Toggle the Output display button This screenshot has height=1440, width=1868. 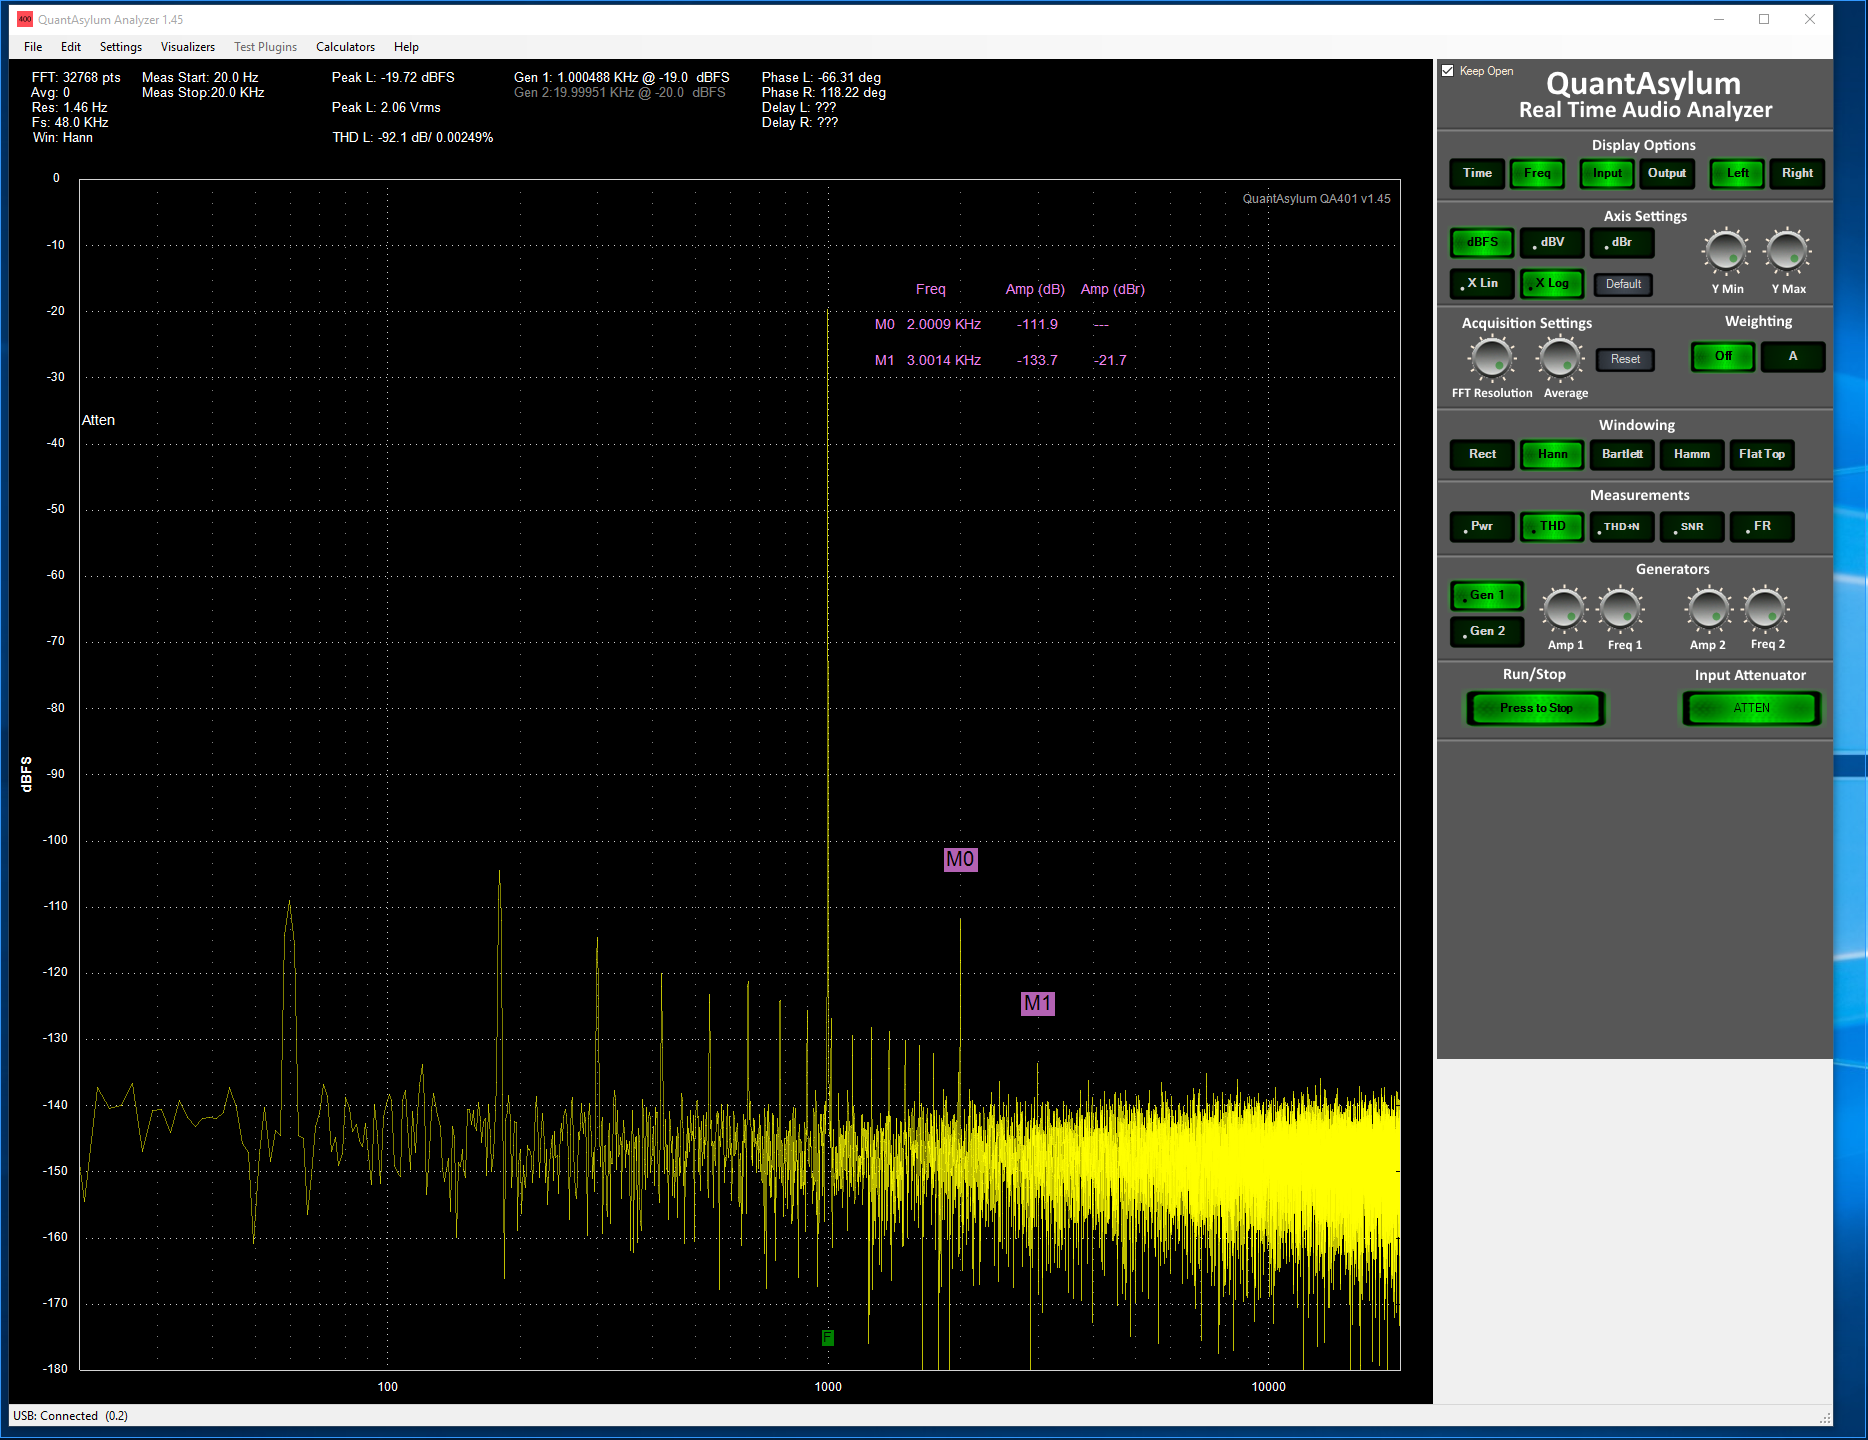click(x=1667, y=173)
